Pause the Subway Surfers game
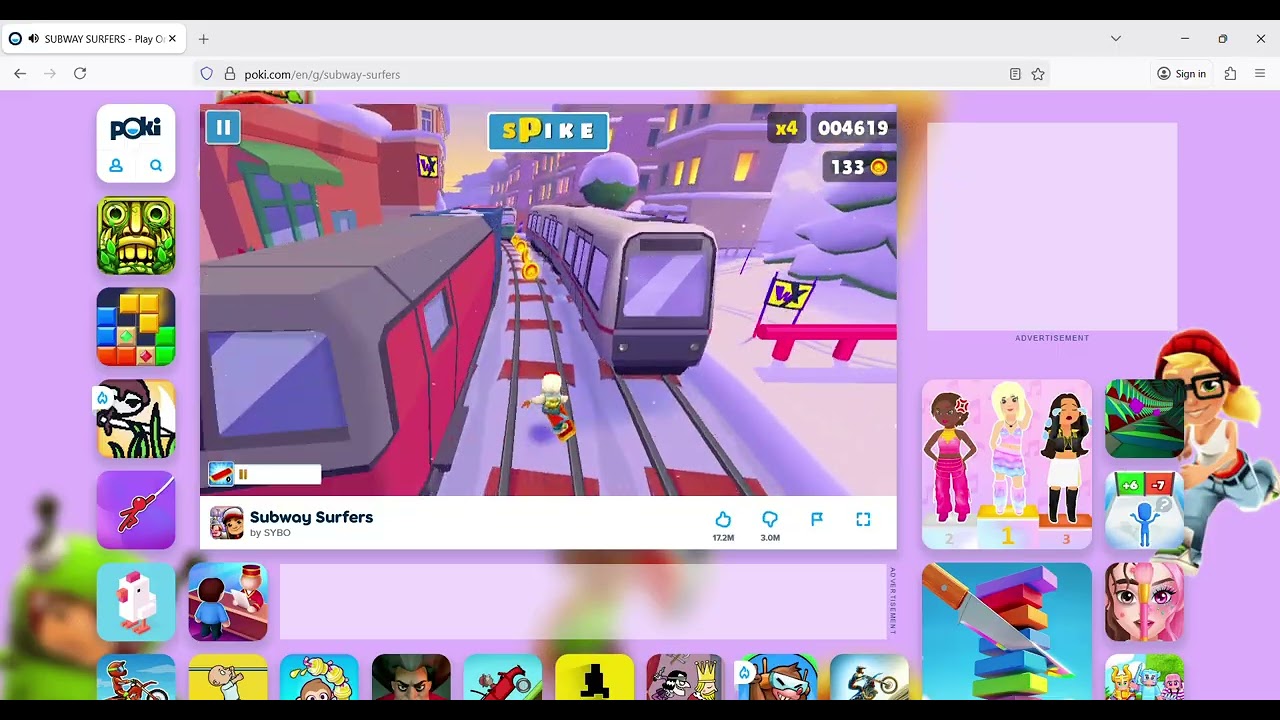This screenshot has height=720, width=1280. pos(223,128)
